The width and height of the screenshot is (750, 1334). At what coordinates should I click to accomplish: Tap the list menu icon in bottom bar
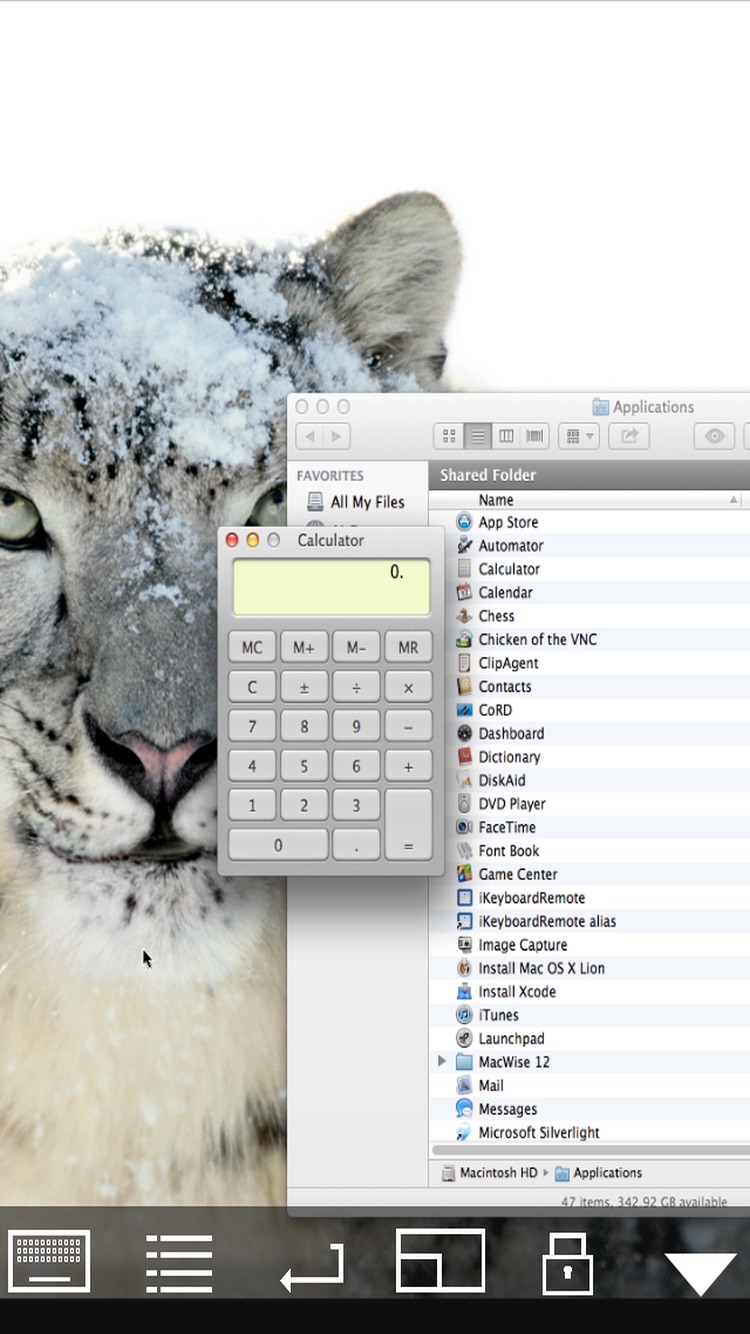(179, 1263)
